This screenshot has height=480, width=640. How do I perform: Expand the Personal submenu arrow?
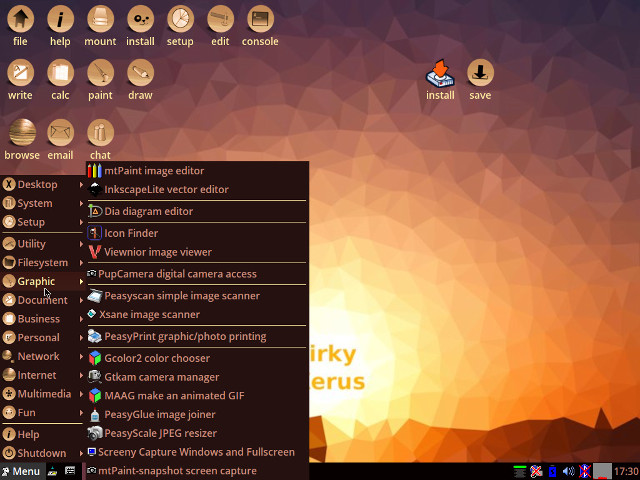(x=81, y=338)
